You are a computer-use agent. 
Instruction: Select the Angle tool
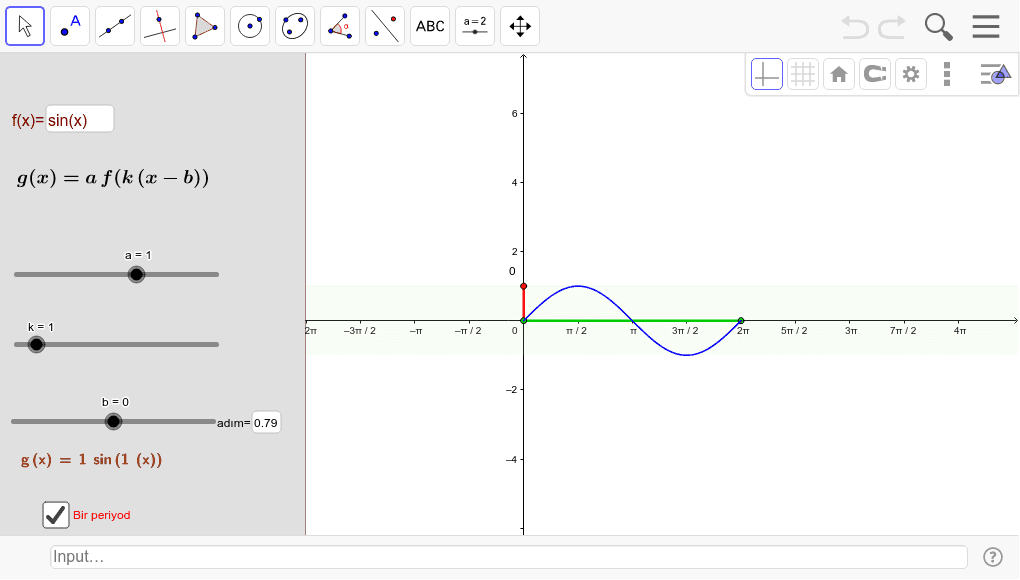point(340,26)
